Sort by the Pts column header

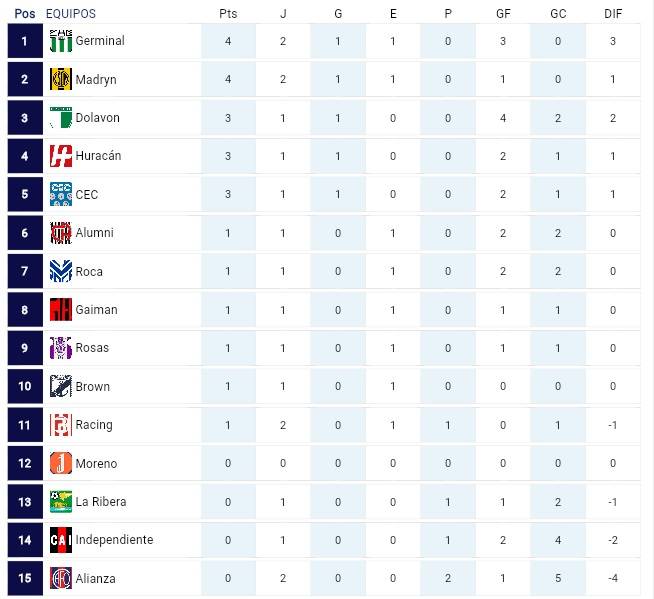(x=228, y=14)
